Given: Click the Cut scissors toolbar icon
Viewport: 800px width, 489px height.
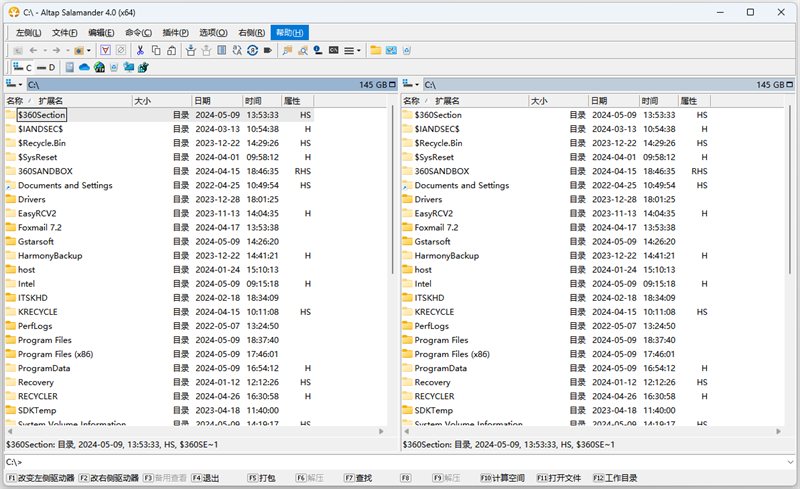Looking at the screenshot, I should click(140, 50).
